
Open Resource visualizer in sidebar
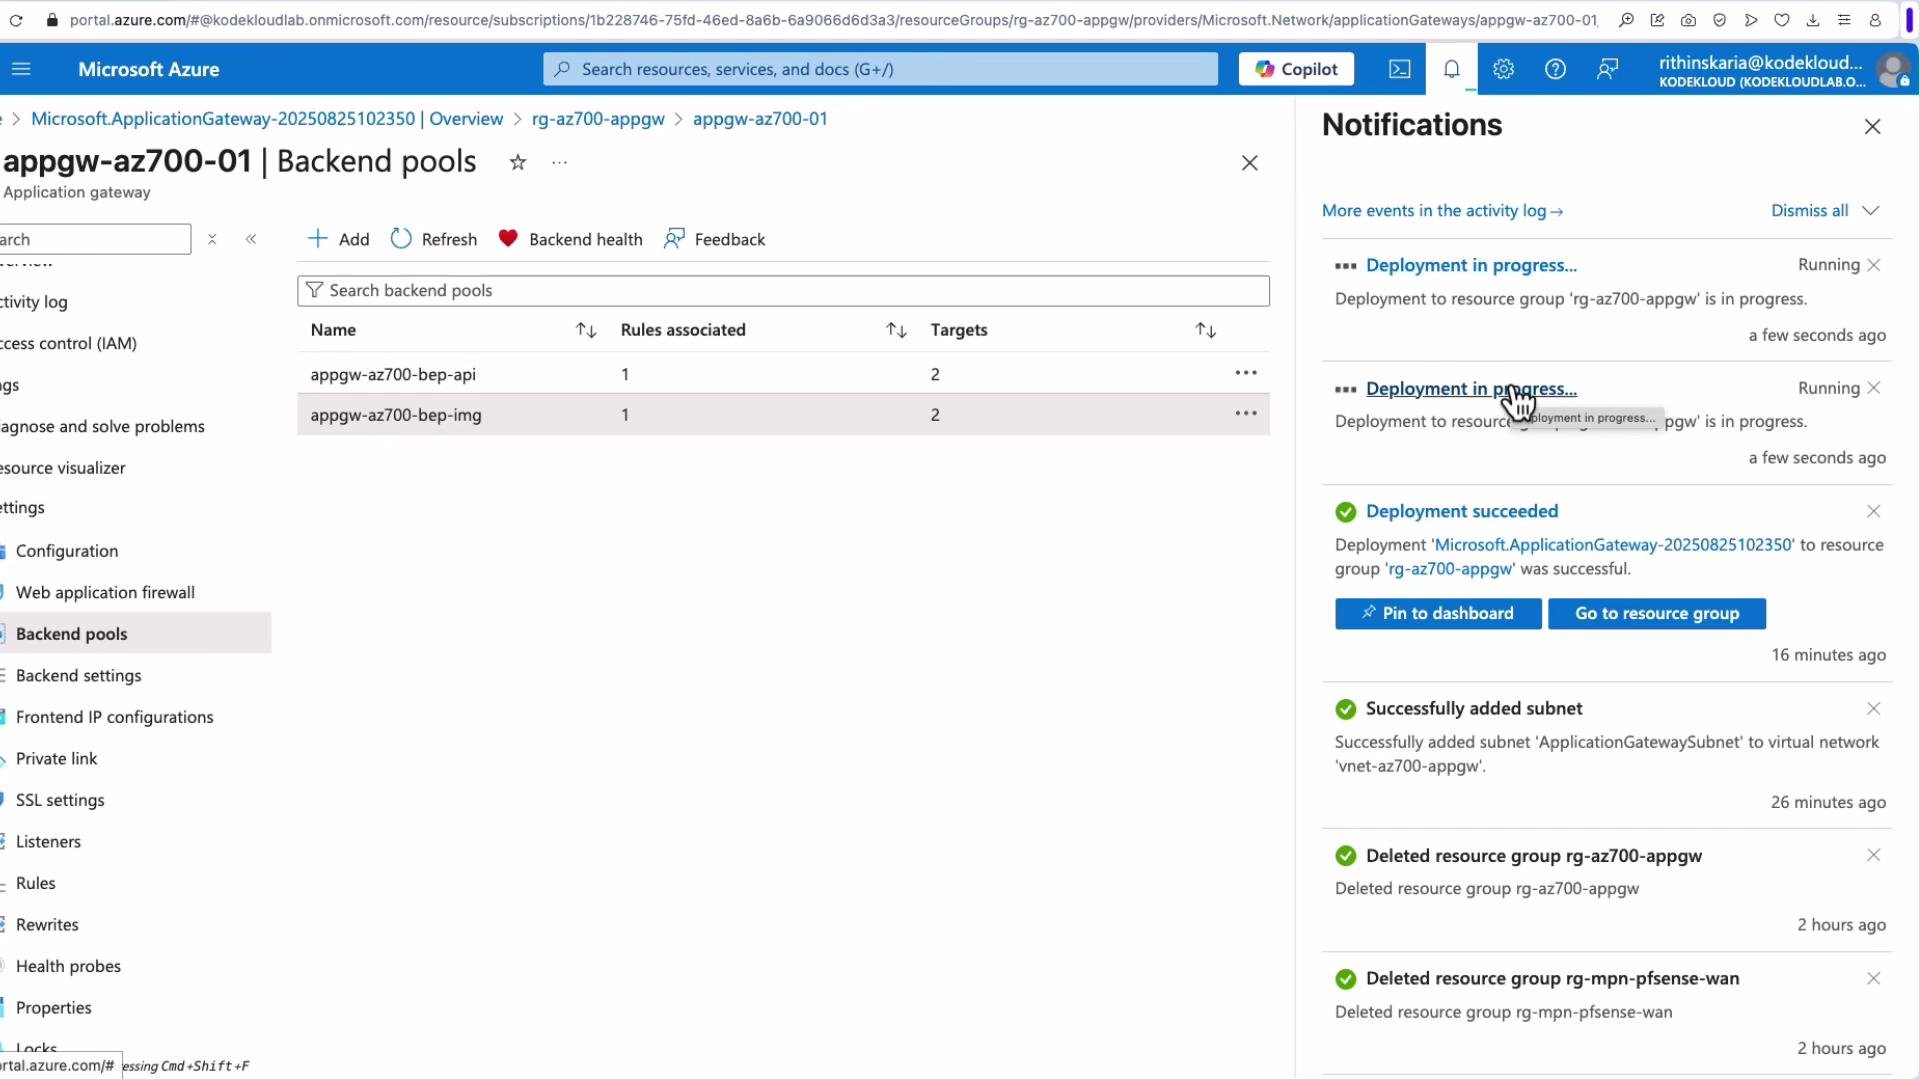click(62, 468)
